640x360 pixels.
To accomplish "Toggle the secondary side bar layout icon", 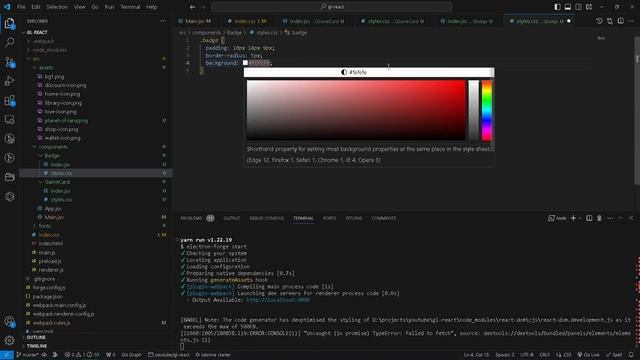I will point(578,7).
